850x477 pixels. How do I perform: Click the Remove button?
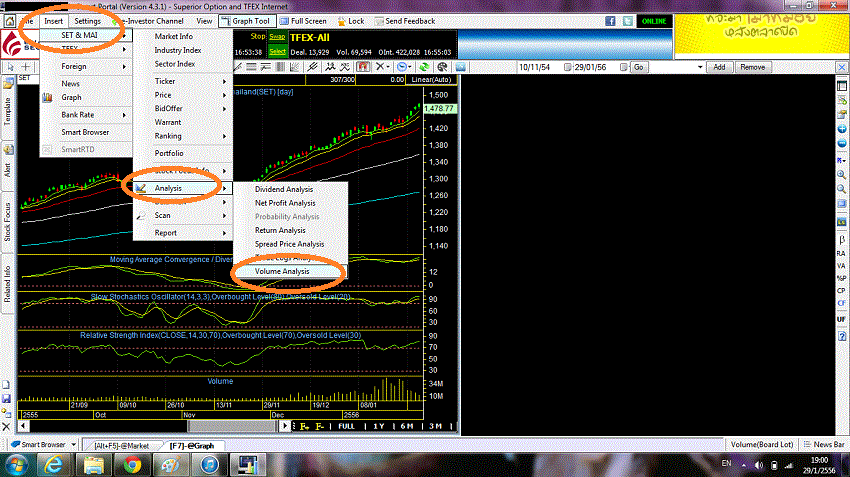click(752, 67)
